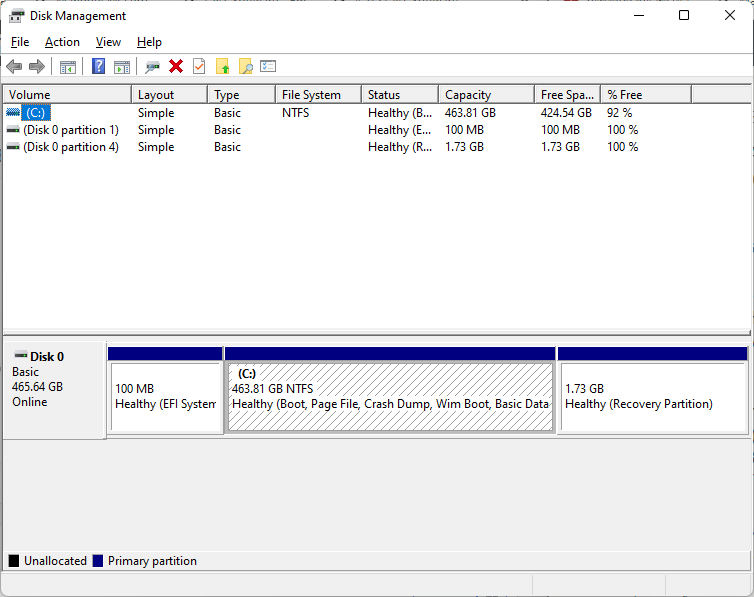Image resolution: width=754 pixels, height=597 pixels.
Task: Select the (C:) volume row name
Action: click(x=36, y=112)
